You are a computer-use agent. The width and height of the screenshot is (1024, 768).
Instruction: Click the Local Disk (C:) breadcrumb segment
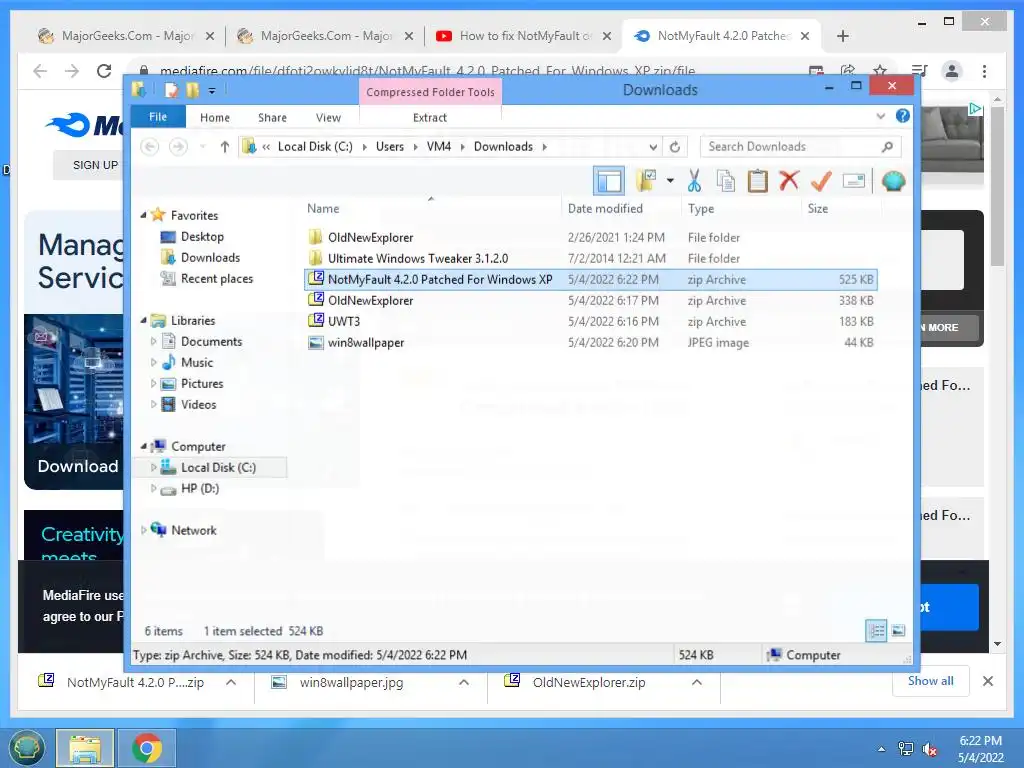[x=315, y=147]
